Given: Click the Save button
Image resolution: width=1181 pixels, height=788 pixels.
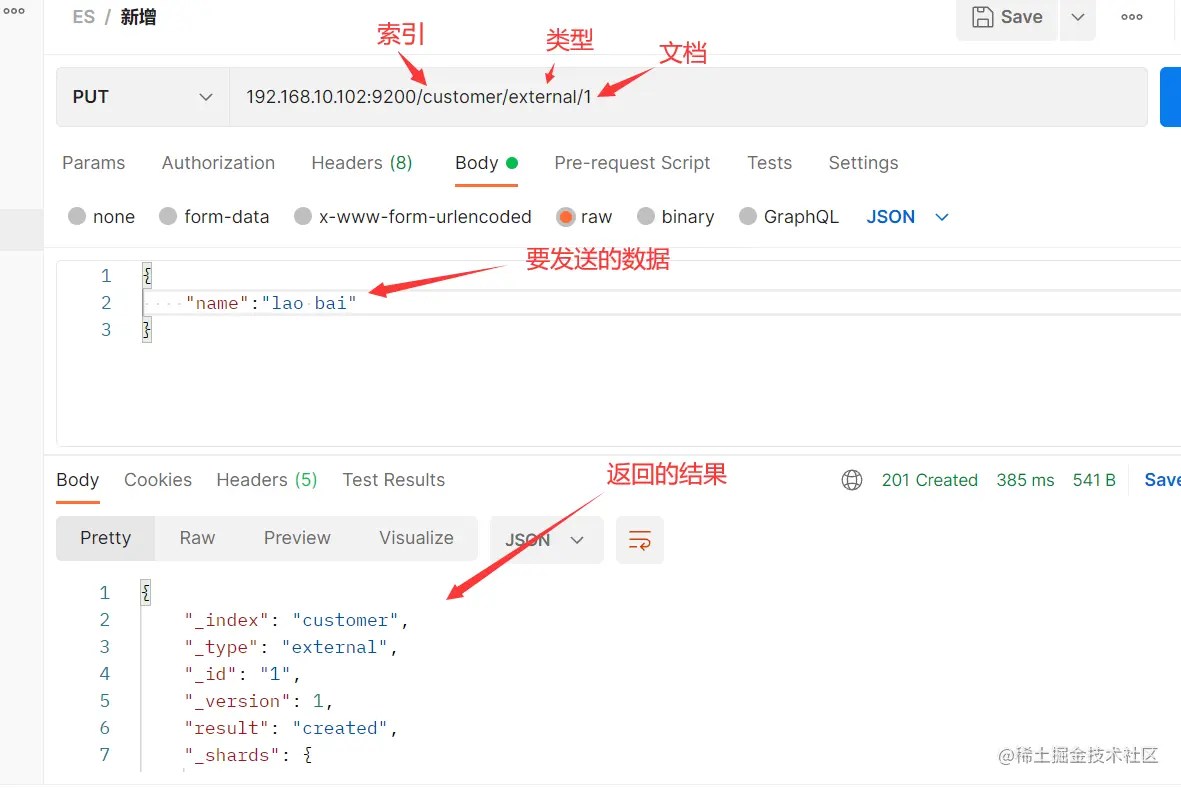Looking at the screenshot, I should click(x=1007, y=17).
